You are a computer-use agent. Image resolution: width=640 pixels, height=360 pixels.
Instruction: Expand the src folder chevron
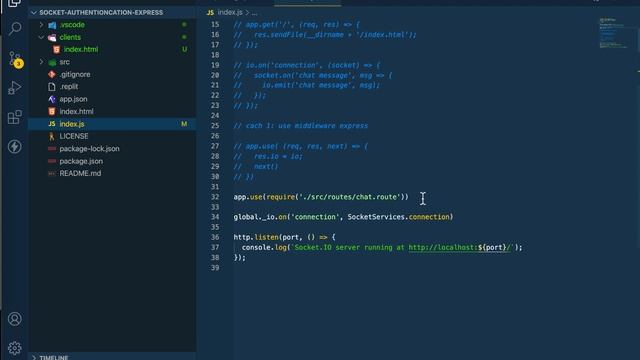click(x=42, y=62)
